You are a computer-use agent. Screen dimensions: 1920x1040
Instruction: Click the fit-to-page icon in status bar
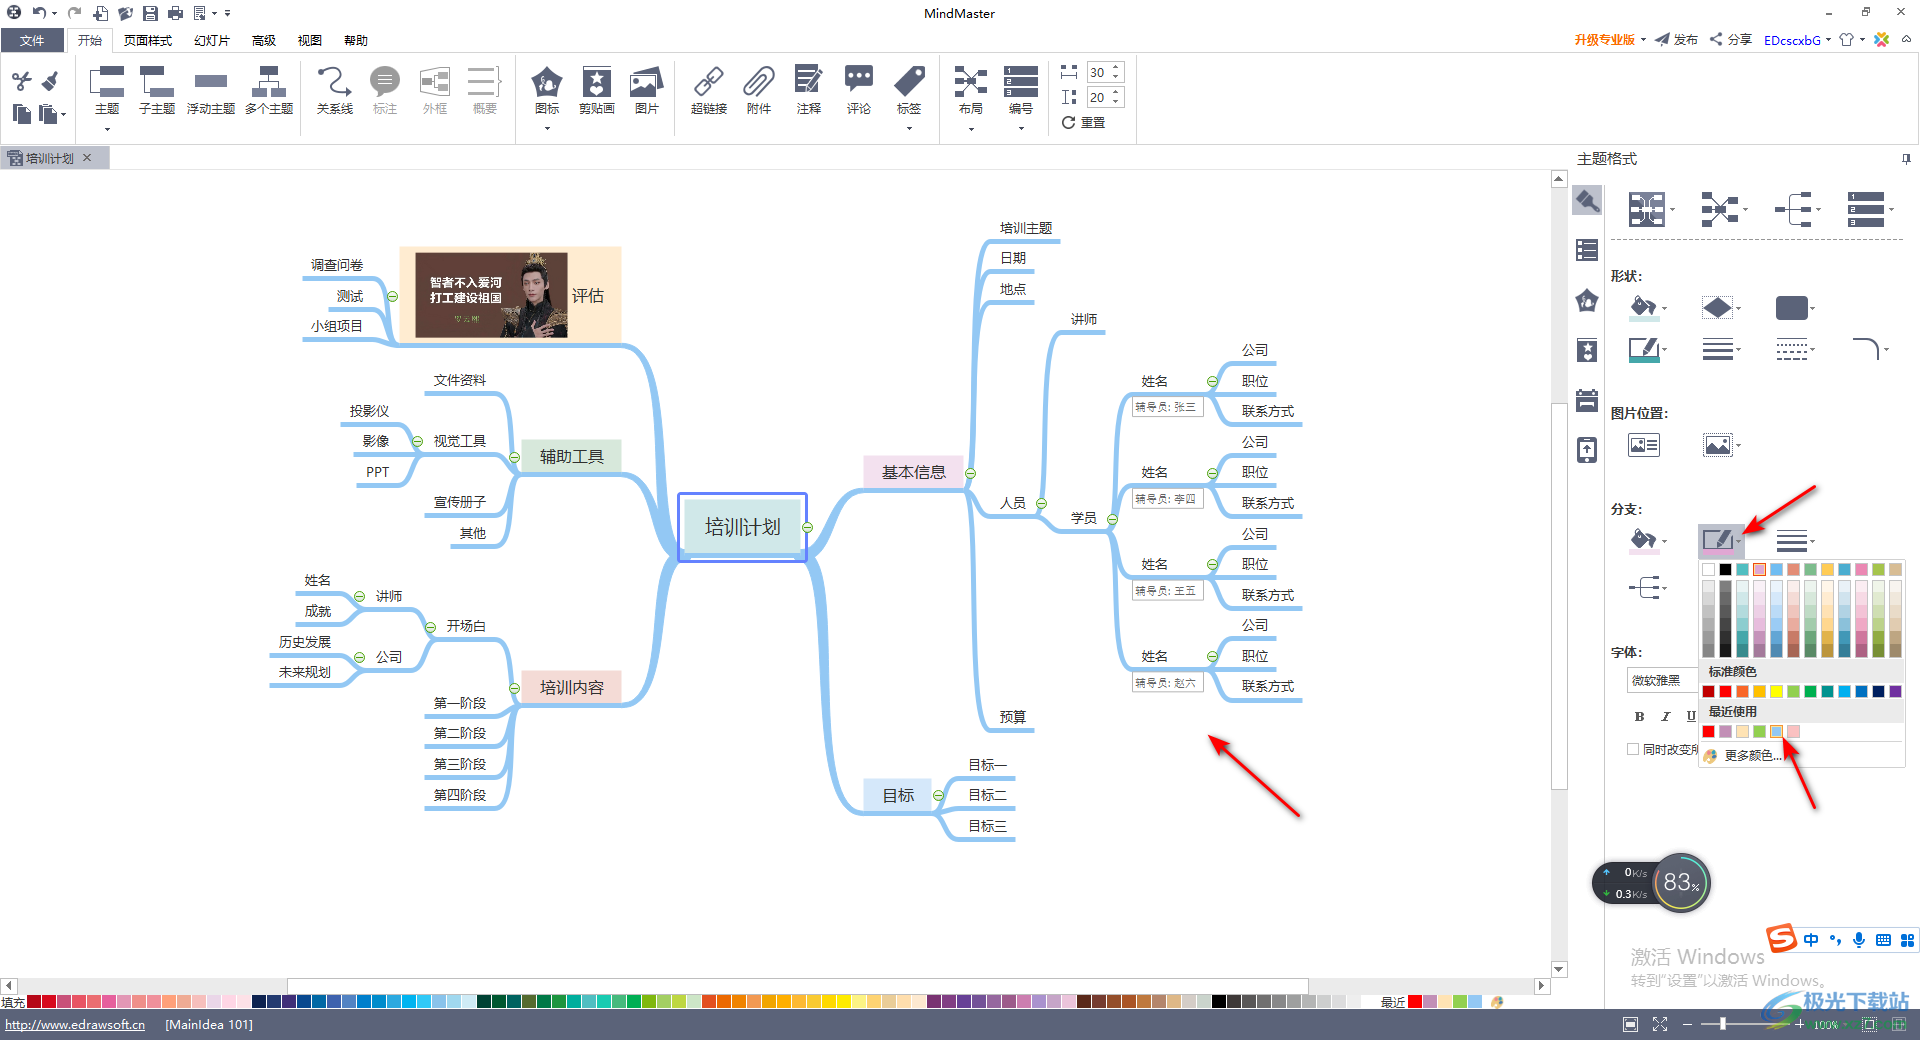(x=1631, y=1024)
